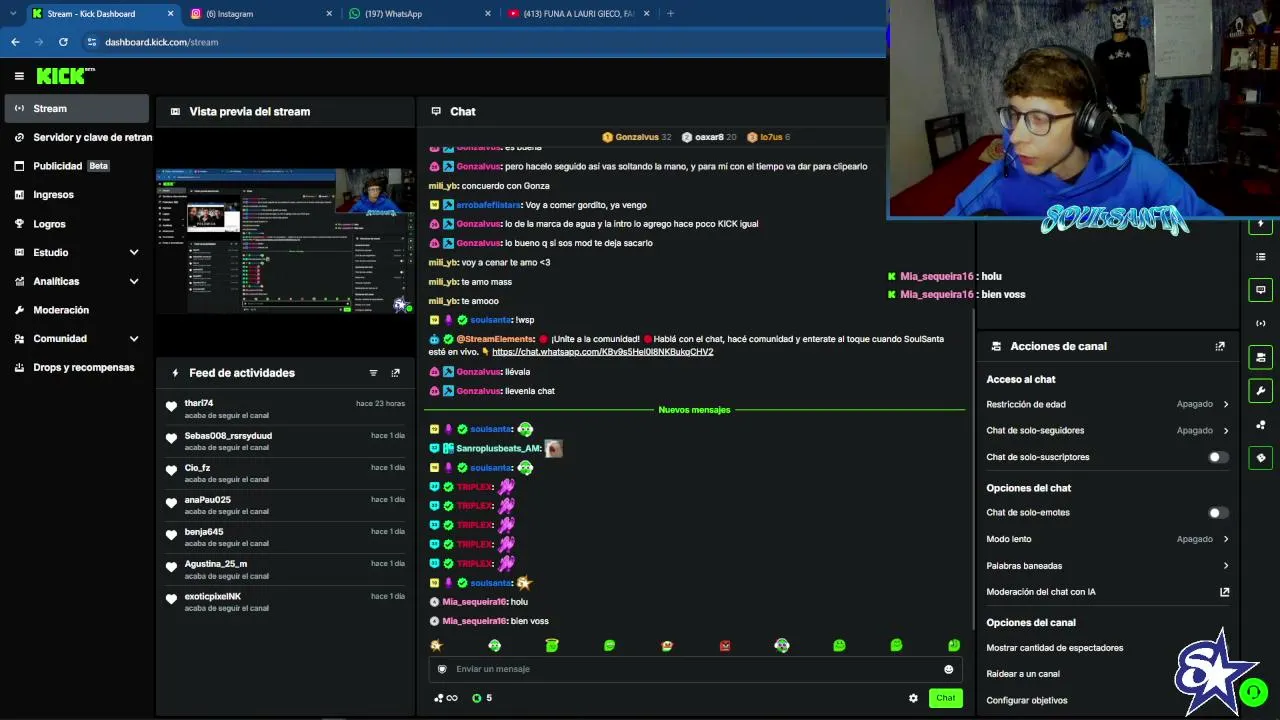Open Publicidad Beta section

tap(77, 166)
